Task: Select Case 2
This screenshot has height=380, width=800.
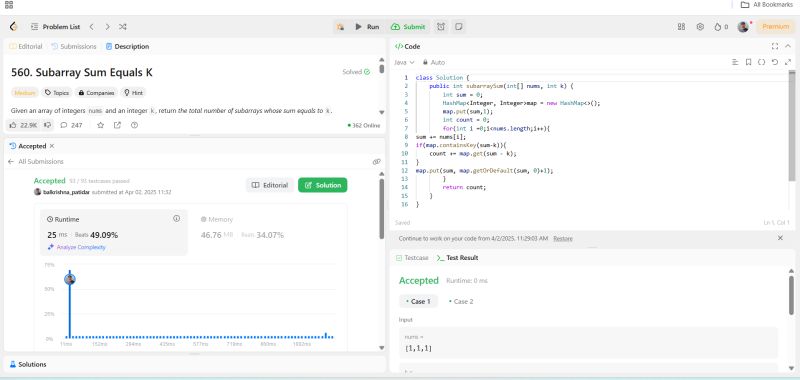Action: [461, 301]
